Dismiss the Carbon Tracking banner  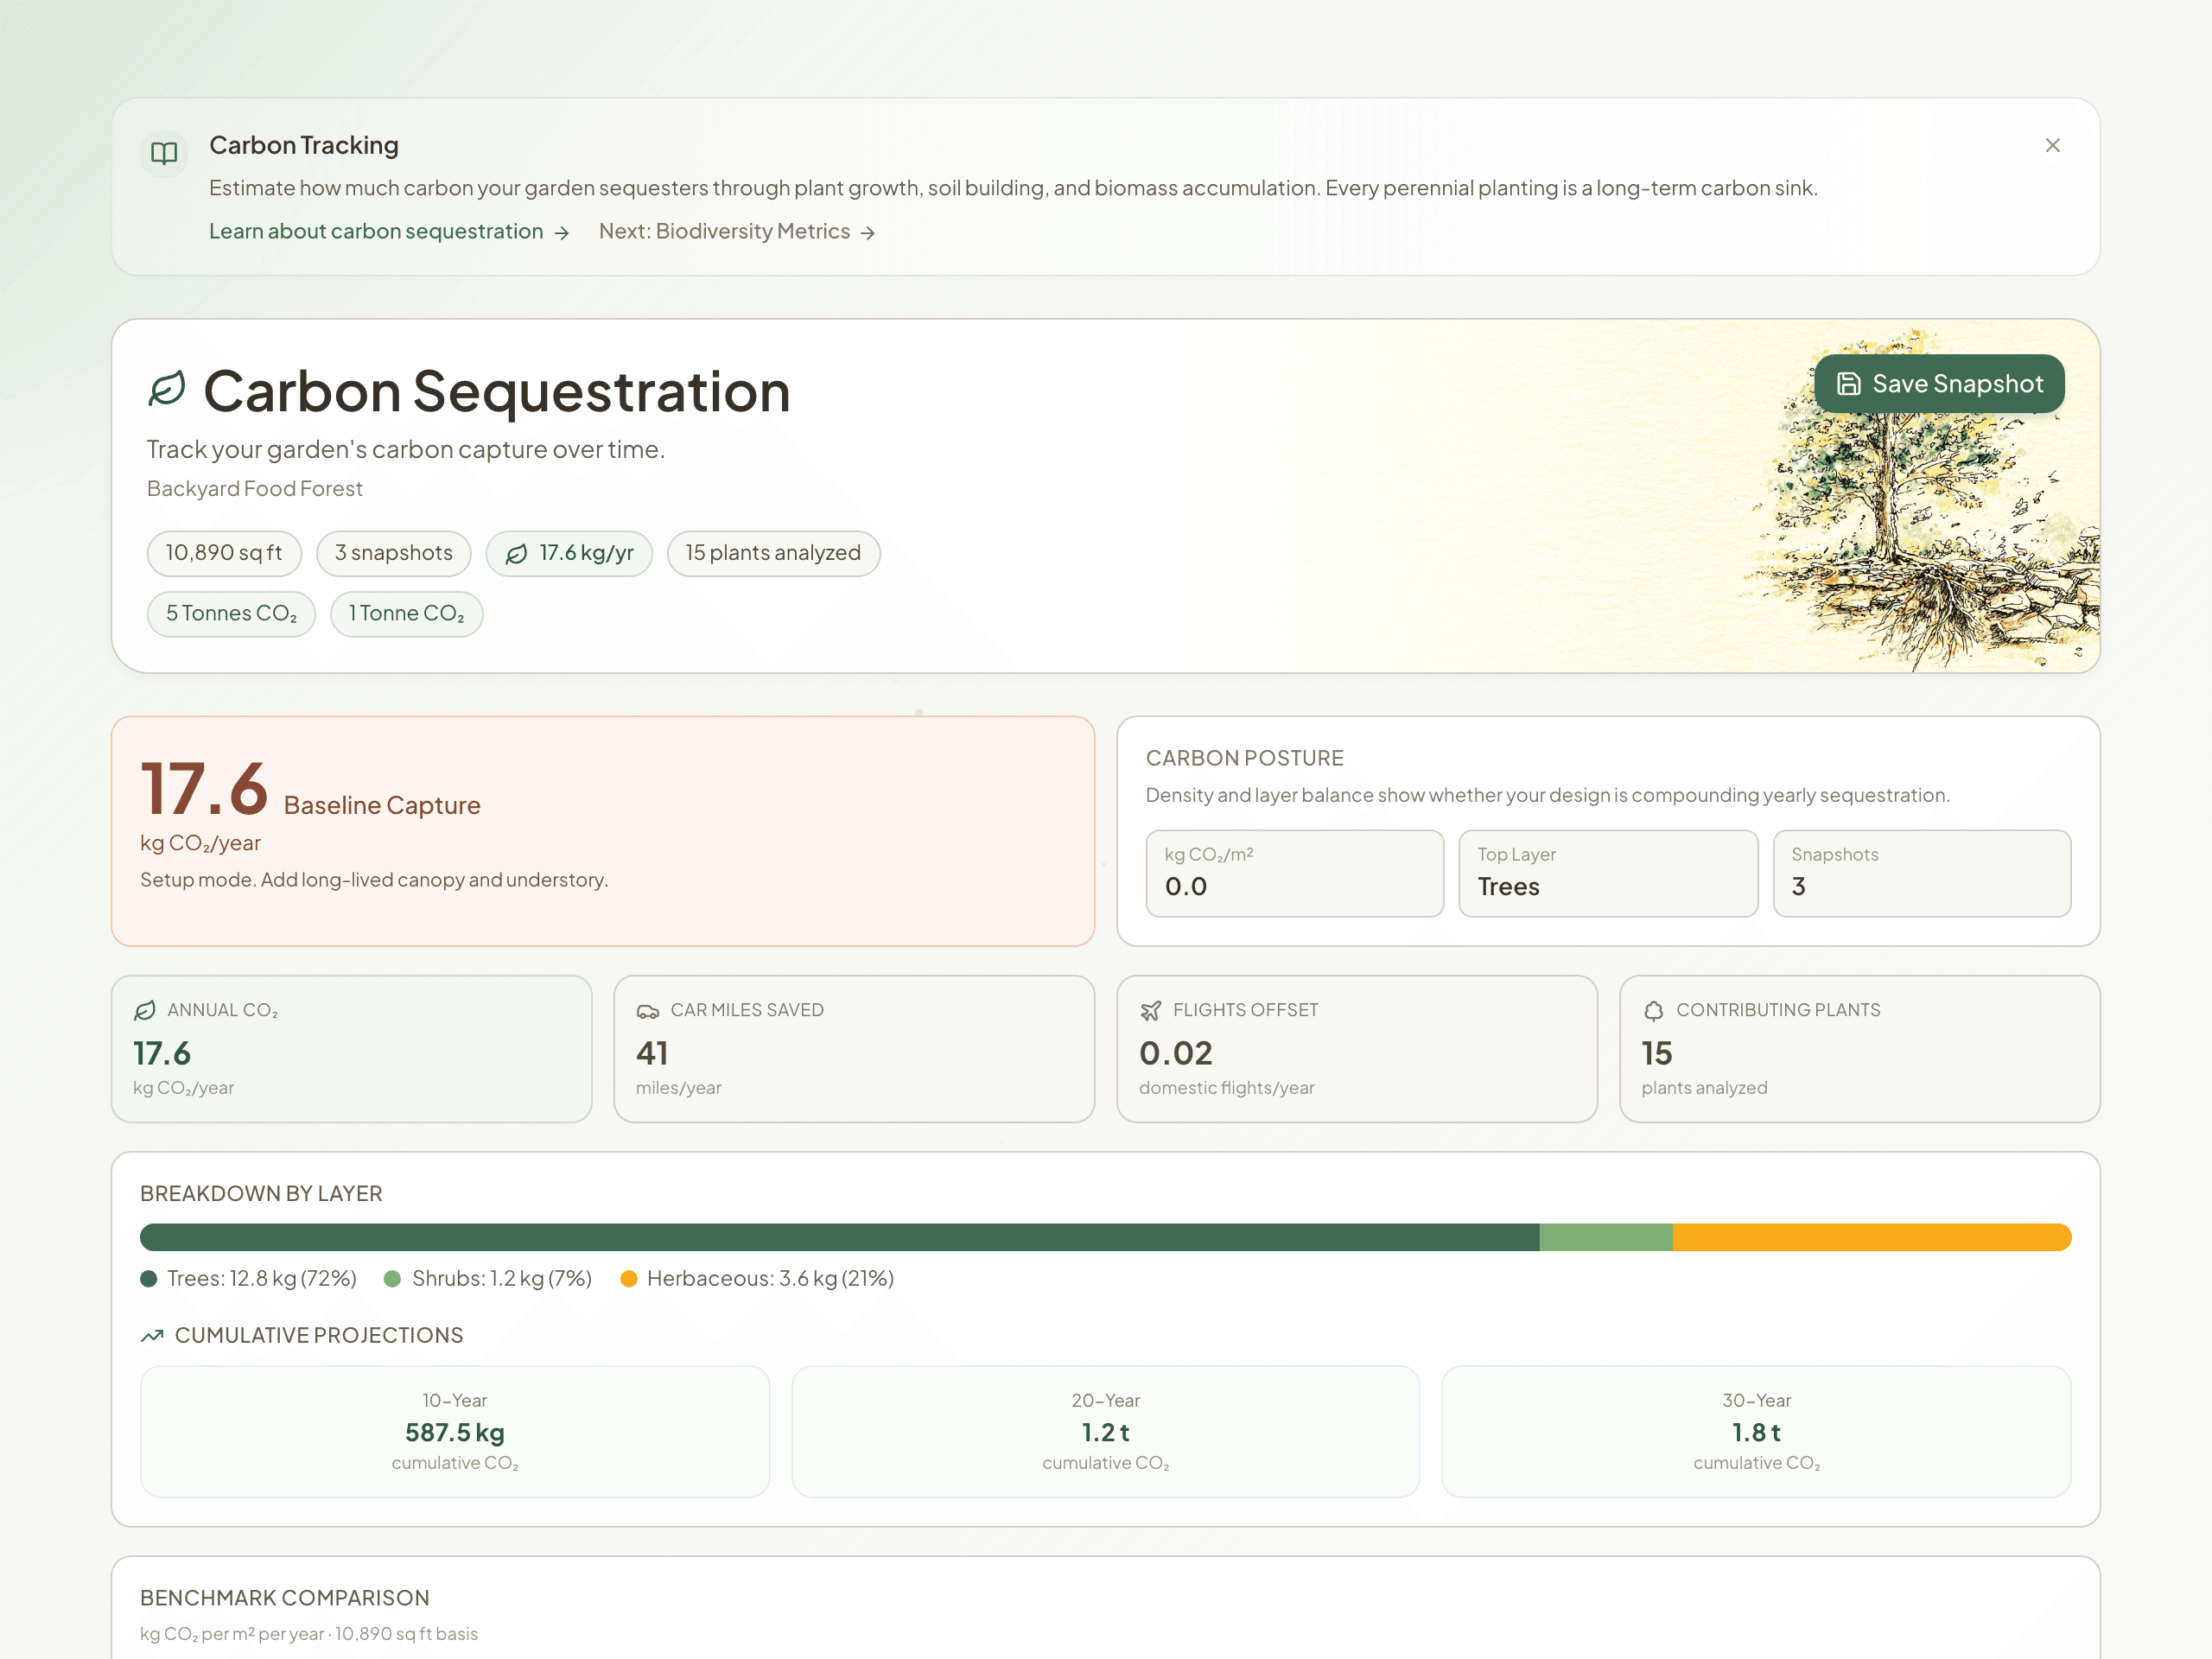pyautogui.click(x=2053, y=145)
